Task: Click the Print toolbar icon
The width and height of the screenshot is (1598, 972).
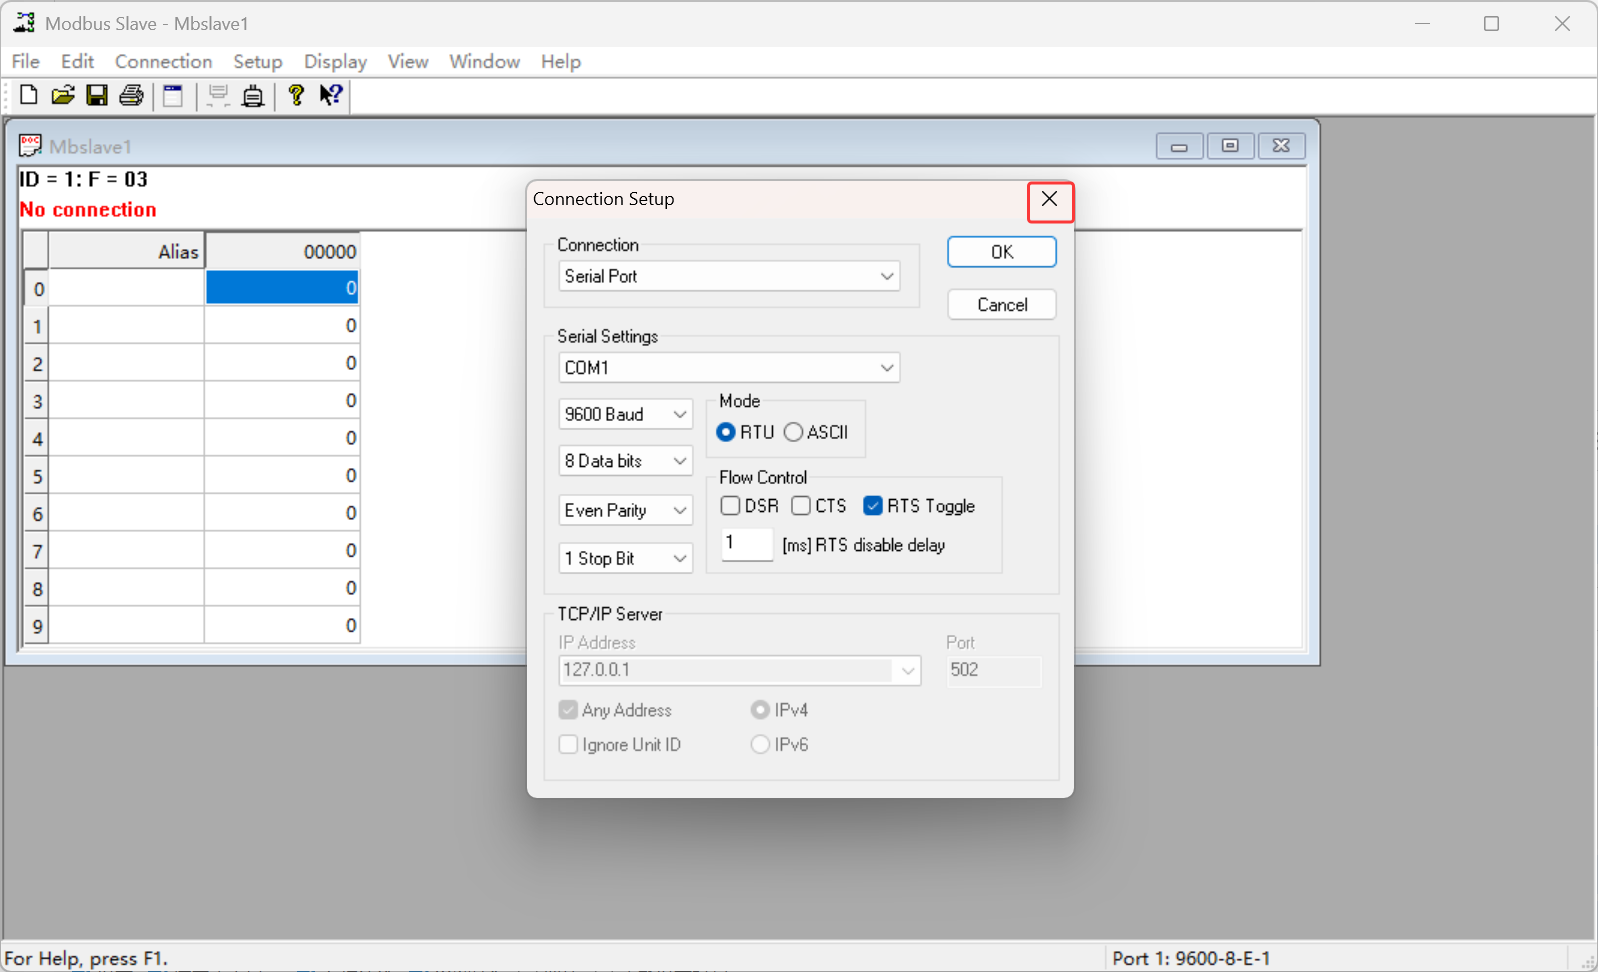Action: 131,95
